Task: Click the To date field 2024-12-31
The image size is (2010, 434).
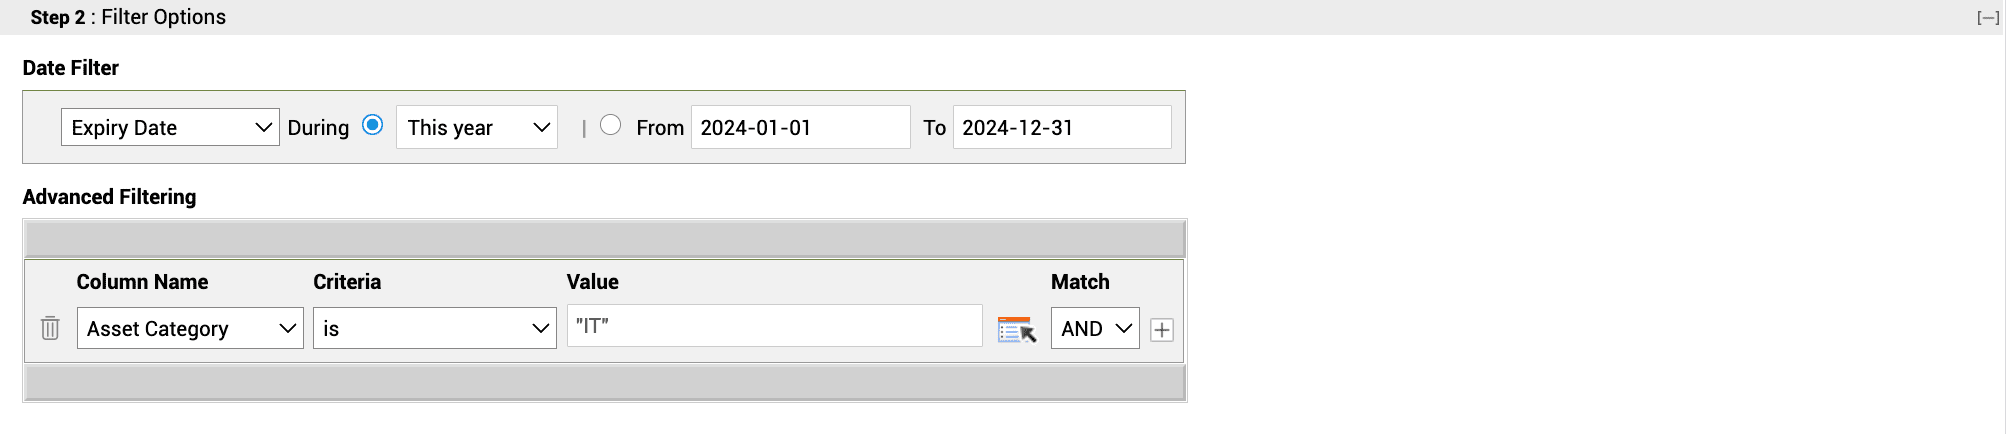Action: (x=1061, y=127)
